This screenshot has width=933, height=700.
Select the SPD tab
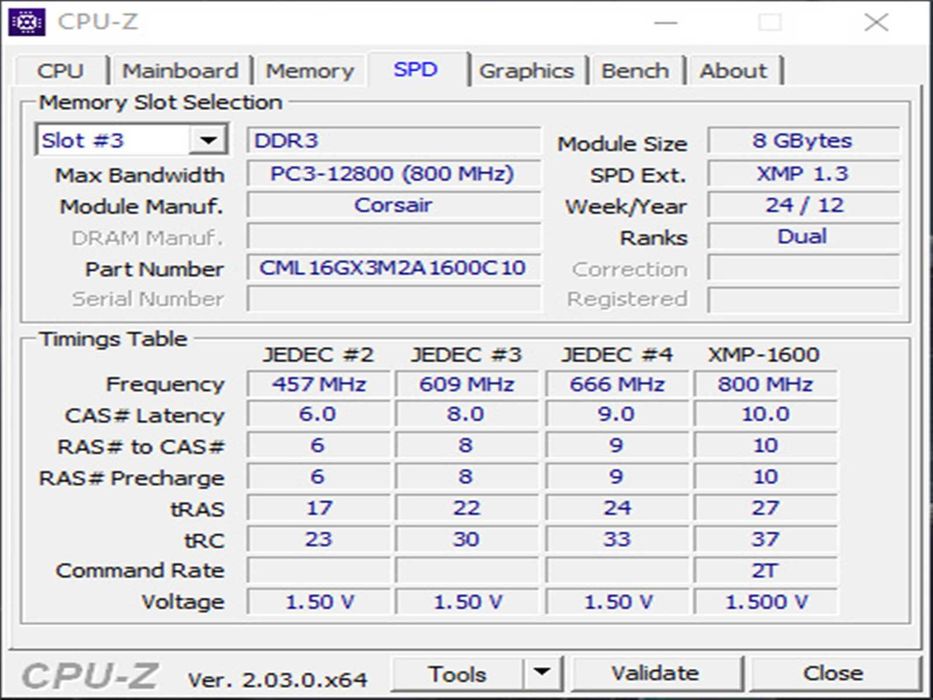(416, 69)
